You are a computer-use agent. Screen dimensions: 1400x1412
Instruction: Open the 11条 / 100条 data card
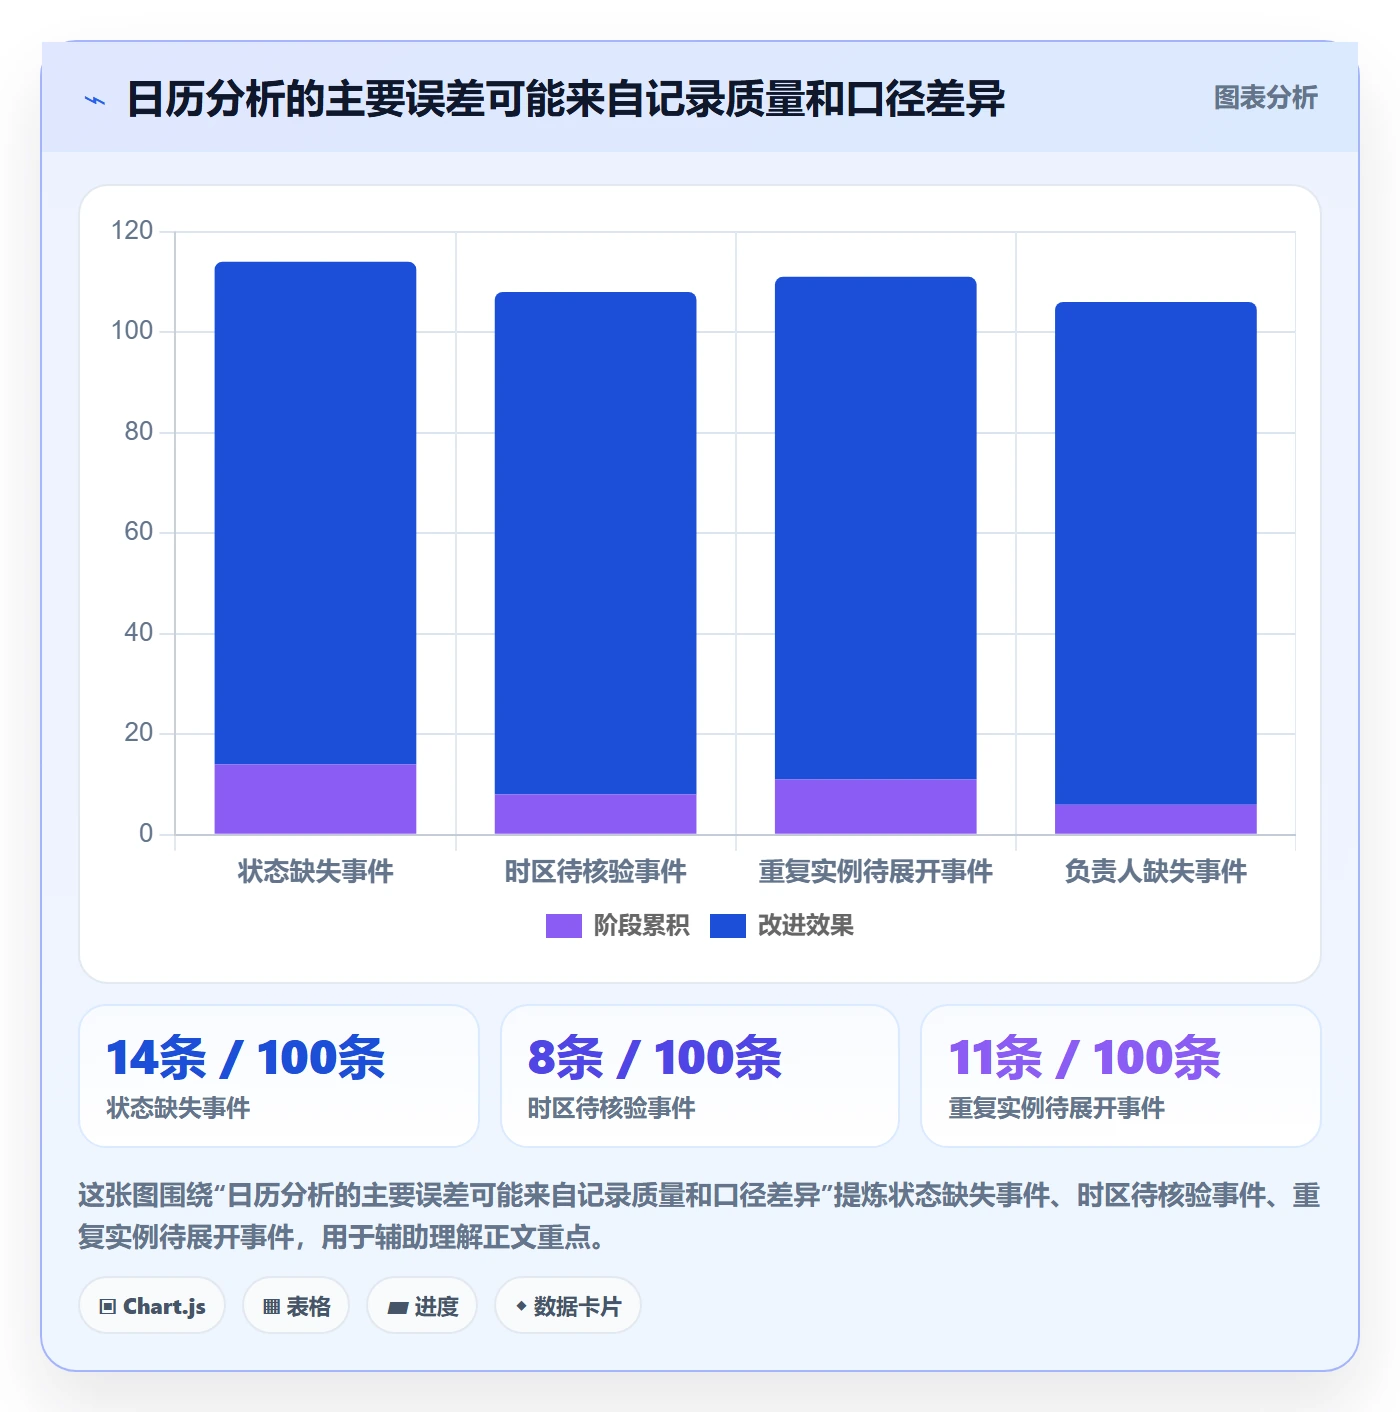point(1121,1076)
